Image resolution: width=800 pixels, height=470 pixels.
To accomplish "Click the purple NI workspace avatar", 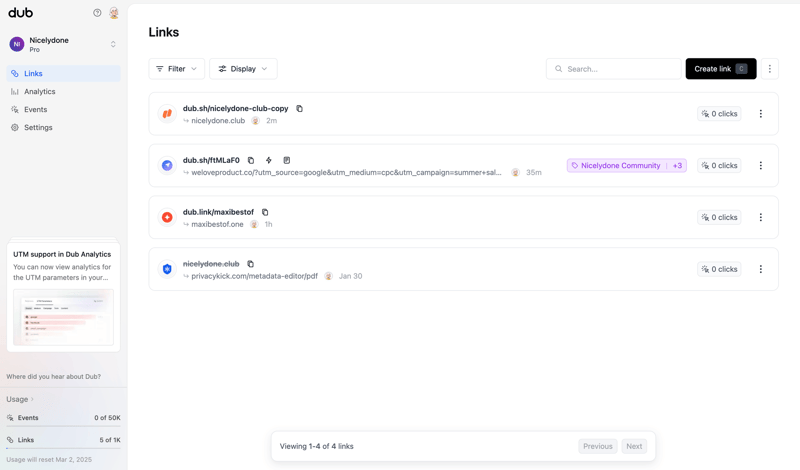I will point(17,44).
